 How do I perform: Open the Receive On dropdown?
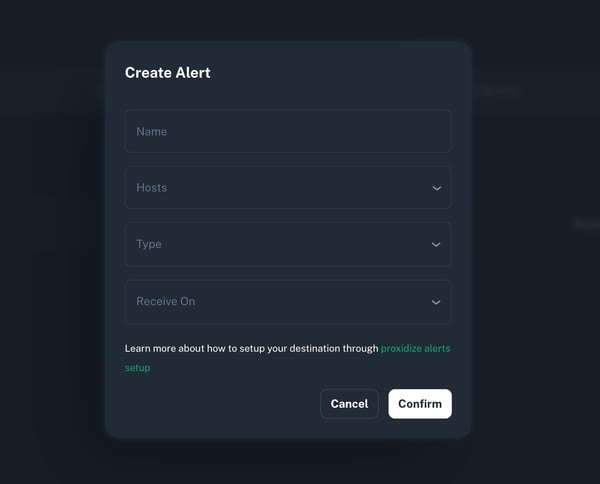pos(288,301)
